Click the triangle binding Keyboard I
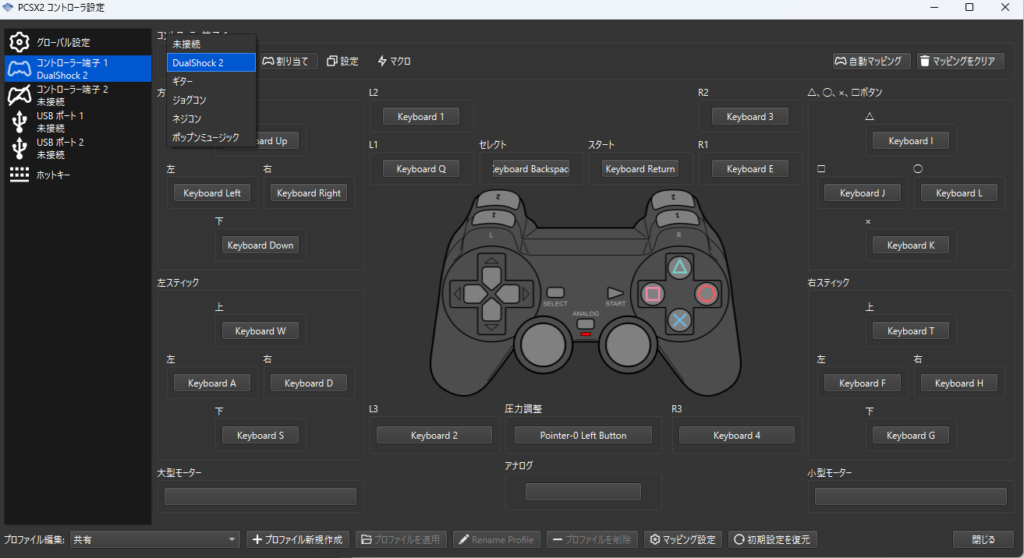This screenshot has height=558, width=1024. [910, 140]
